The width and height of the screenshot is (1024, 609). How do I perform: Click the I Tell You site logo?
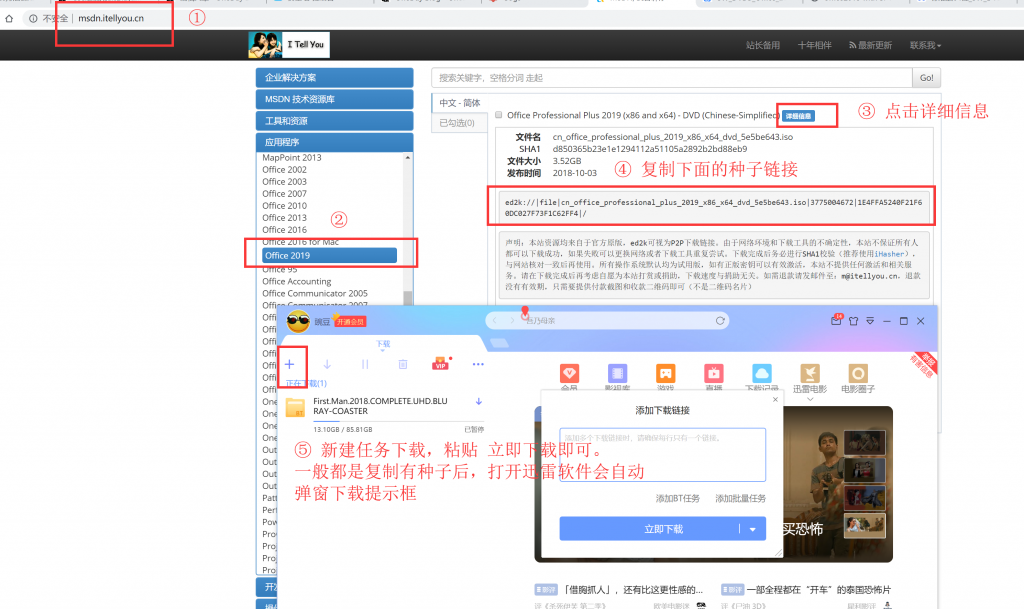coord(289,44)
